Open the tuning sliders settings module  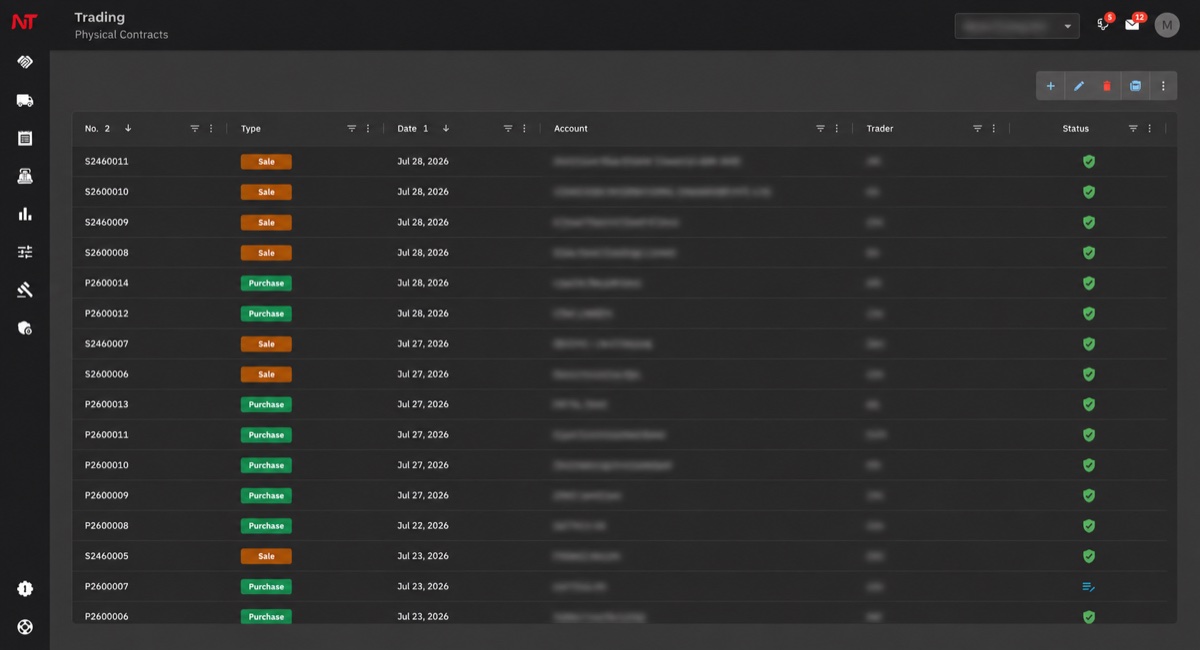pyautogui.click(x=25, y=252)
